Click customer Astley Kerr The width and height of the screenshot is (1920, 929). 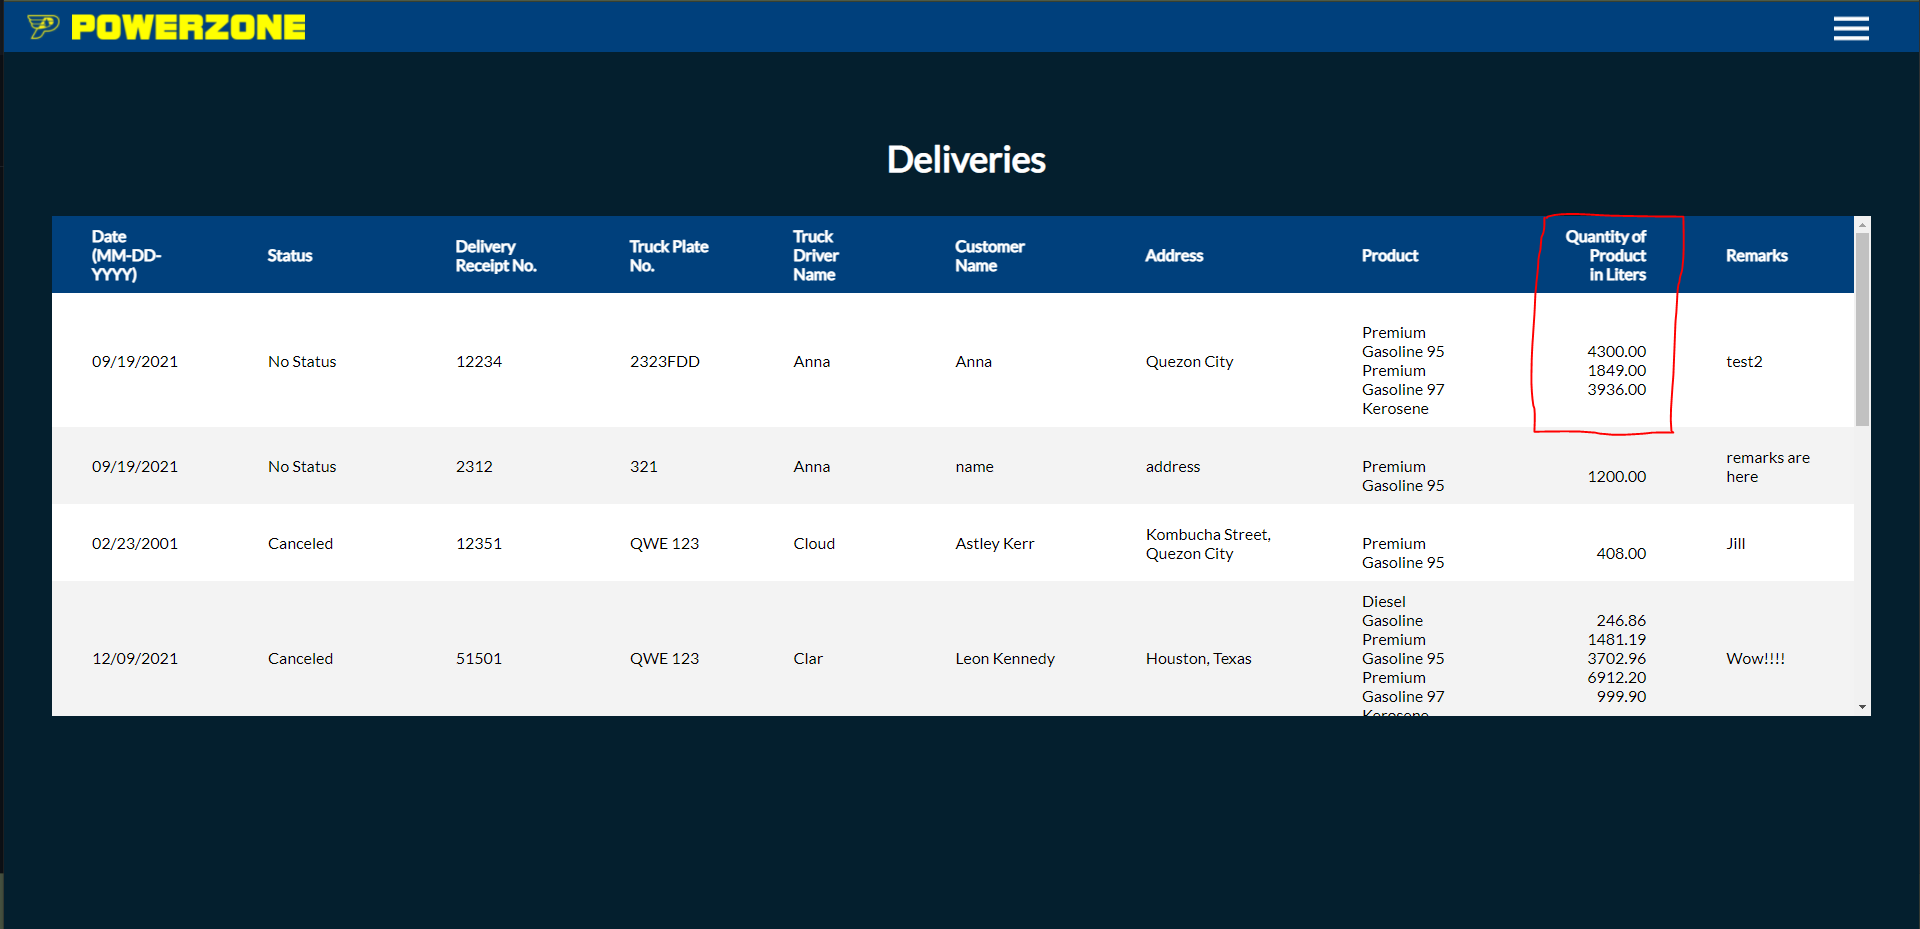(995, 544)
